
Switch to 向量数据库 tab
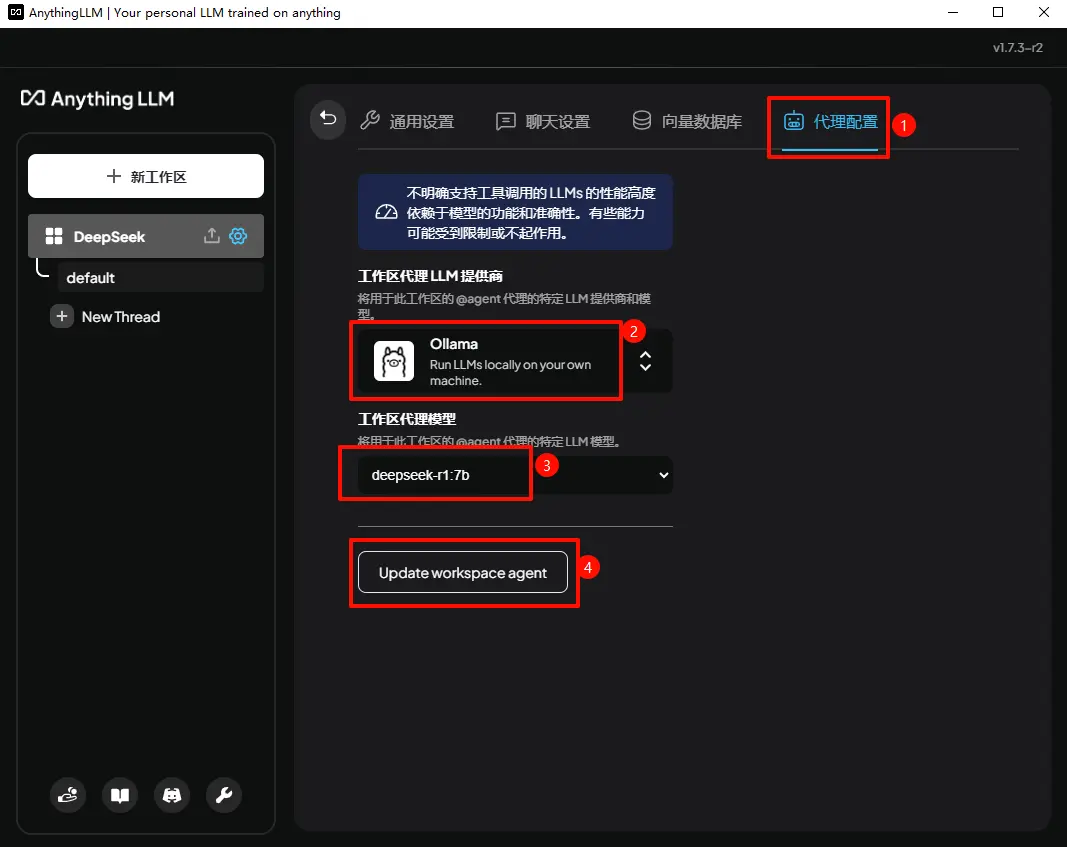point(687,122)
